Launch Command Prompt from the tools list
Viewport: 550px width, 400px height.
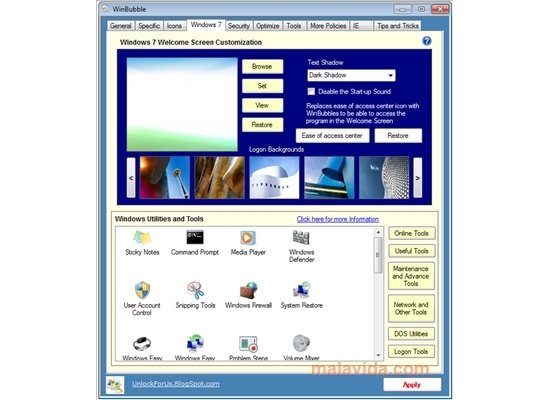tap(195, 238)
